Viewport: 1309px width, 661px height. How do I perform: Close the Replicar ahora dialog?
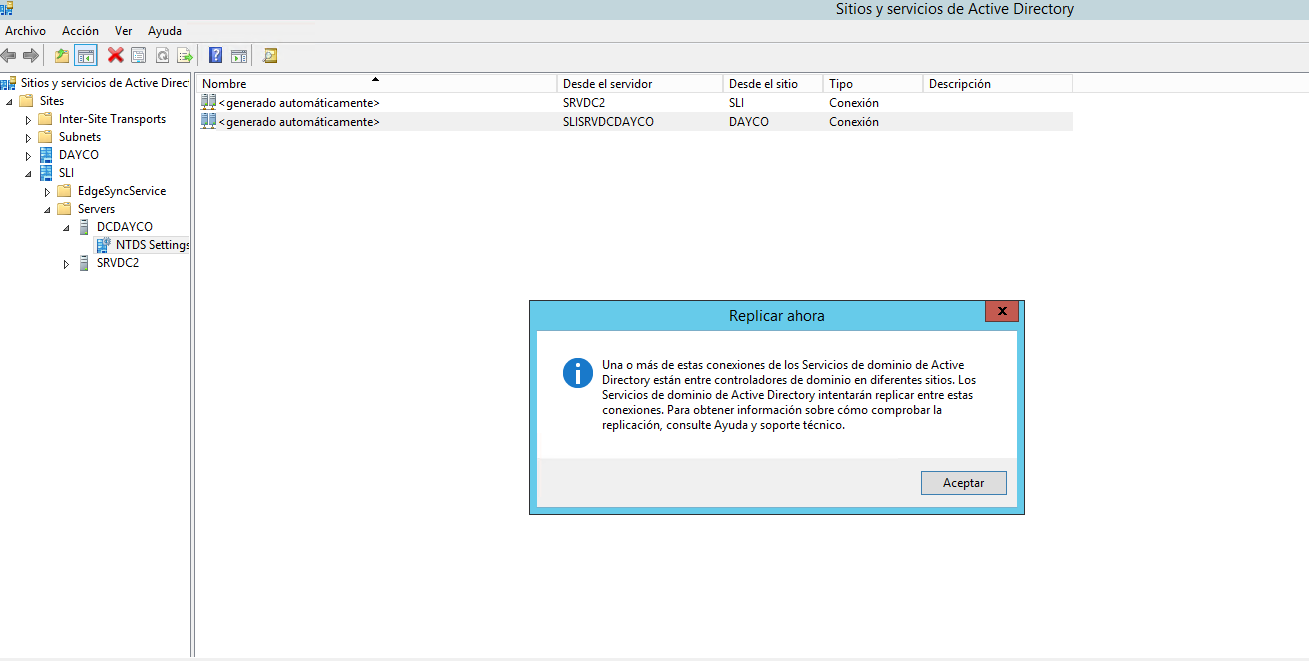tap(1001, 312)
